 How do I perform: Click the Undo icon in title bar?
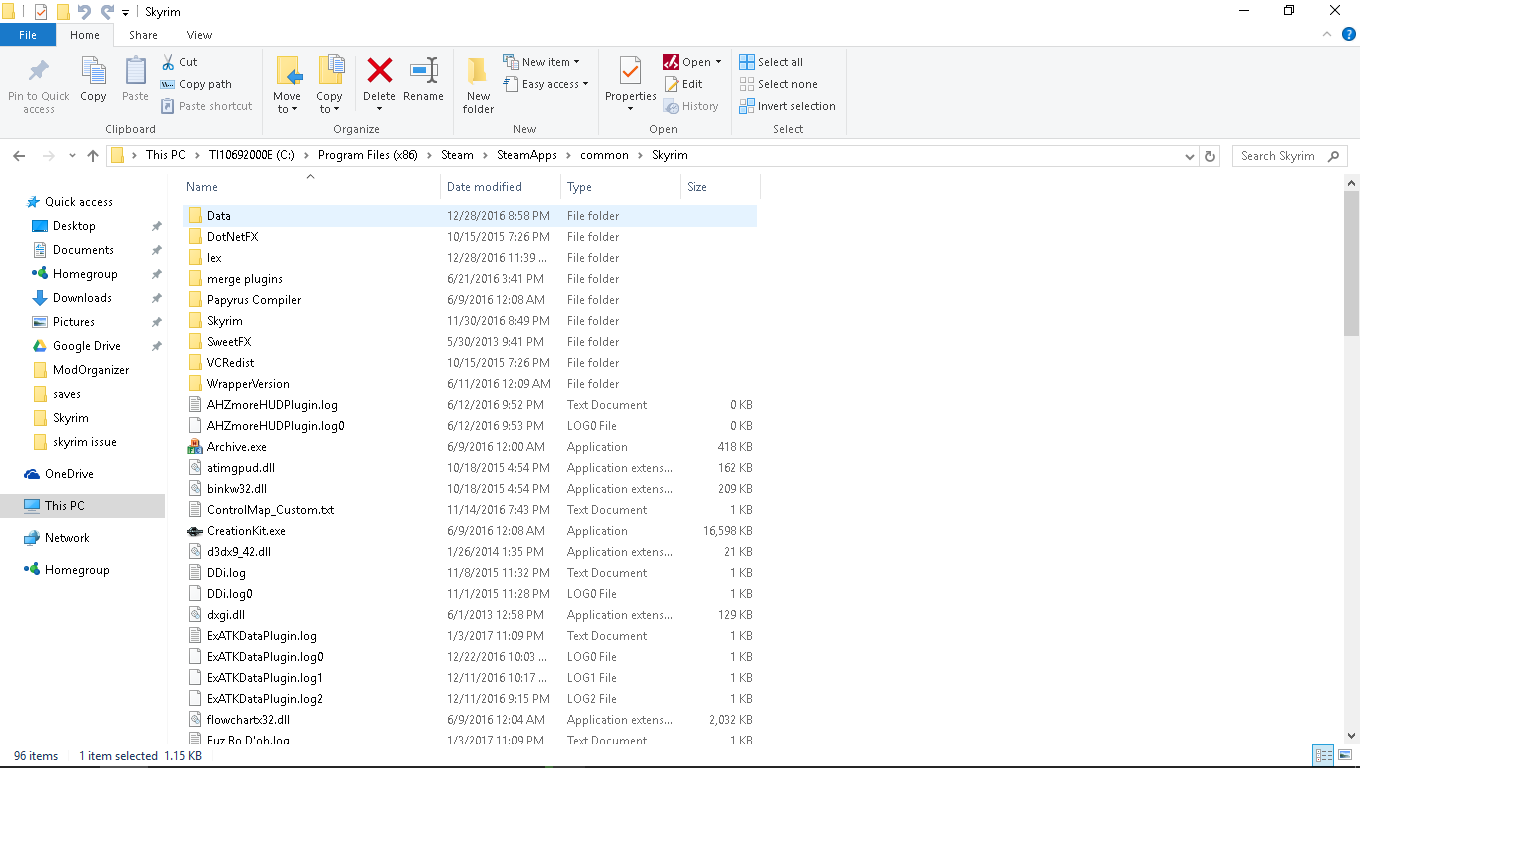84,12
